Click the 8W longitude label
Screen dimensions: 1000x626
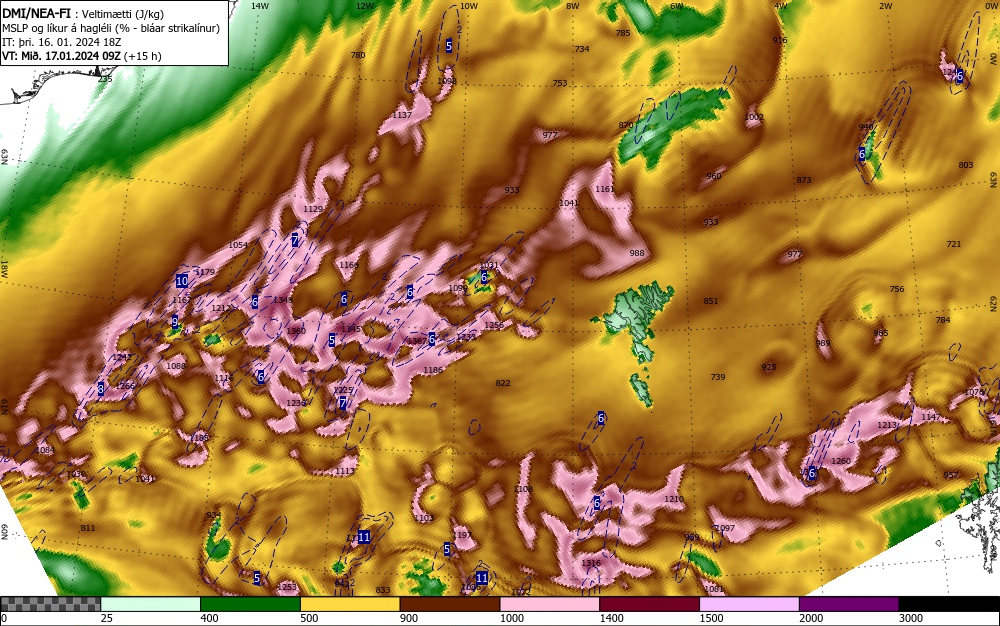[x=573, y=6]
